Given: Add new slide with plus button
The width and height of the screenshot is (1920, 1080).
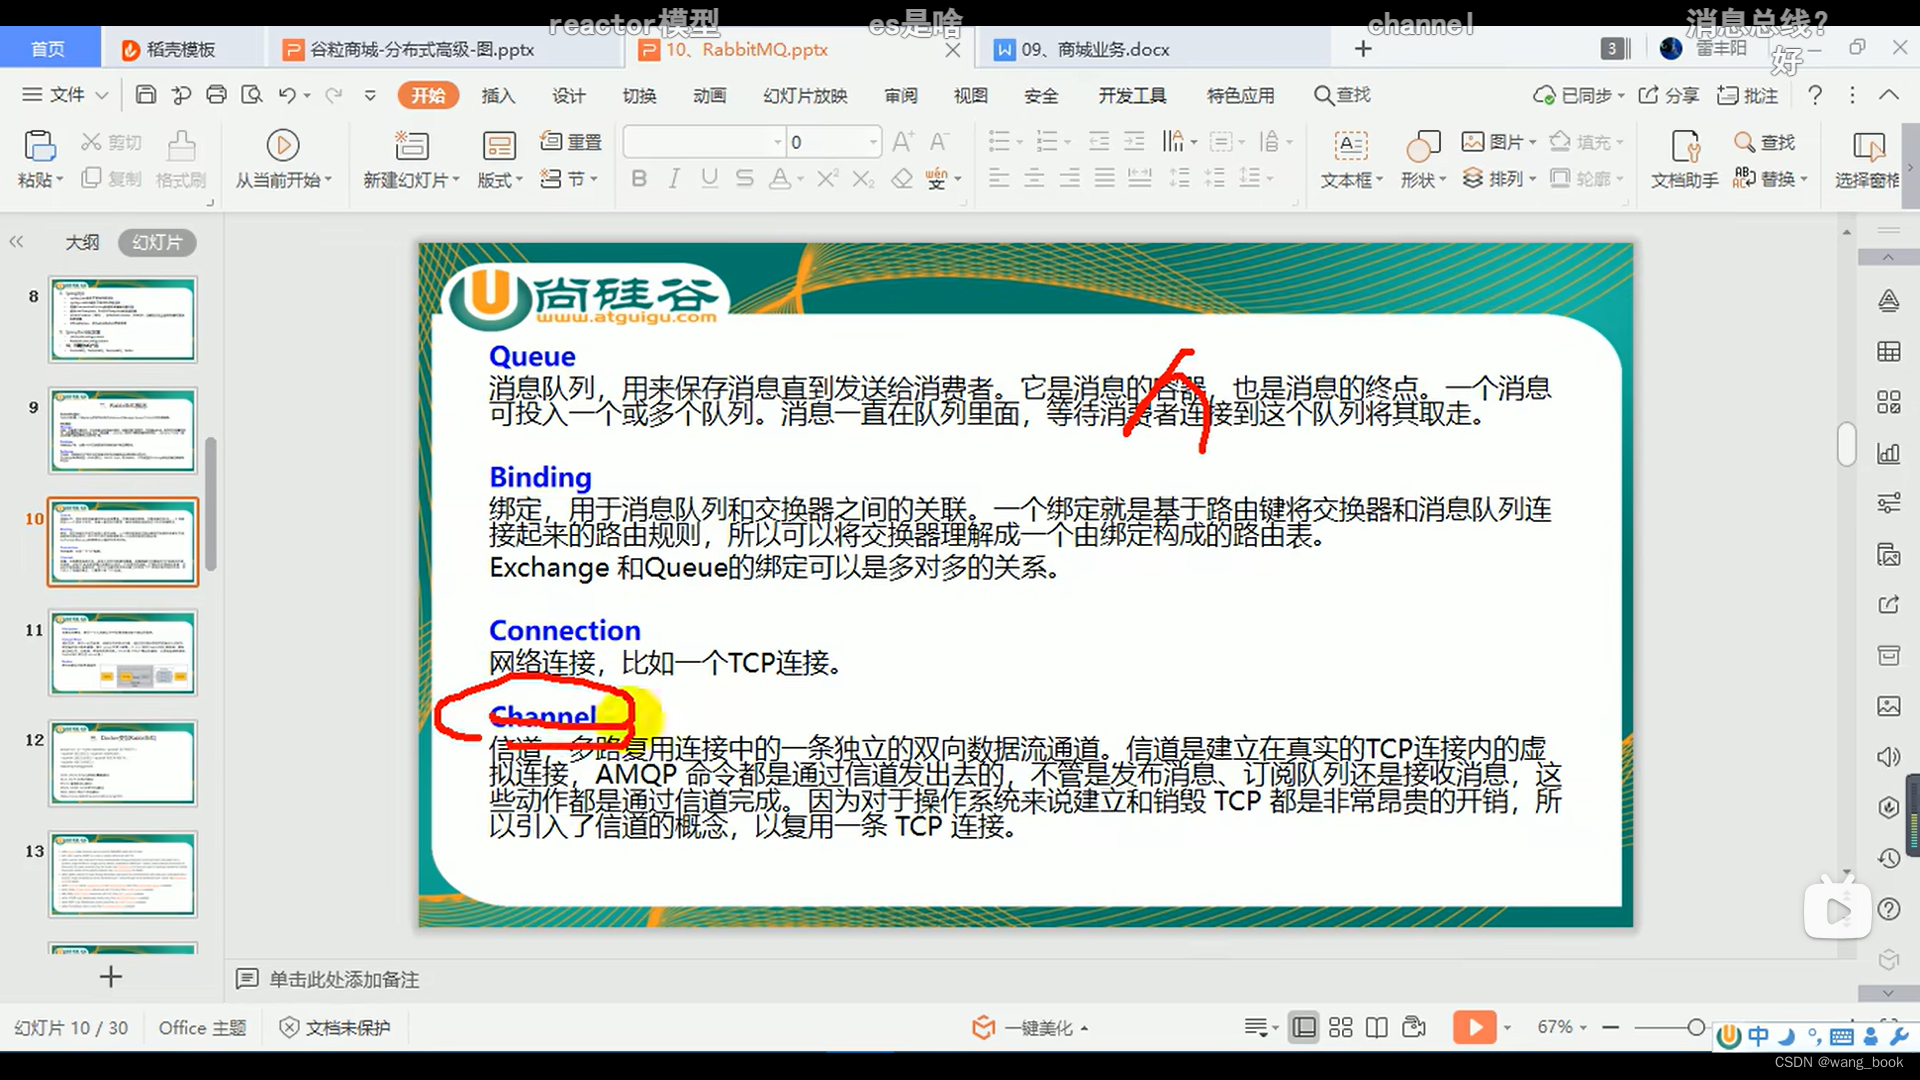Looking at the screenshot, I should pyautogui.click(x=111, y=977).
